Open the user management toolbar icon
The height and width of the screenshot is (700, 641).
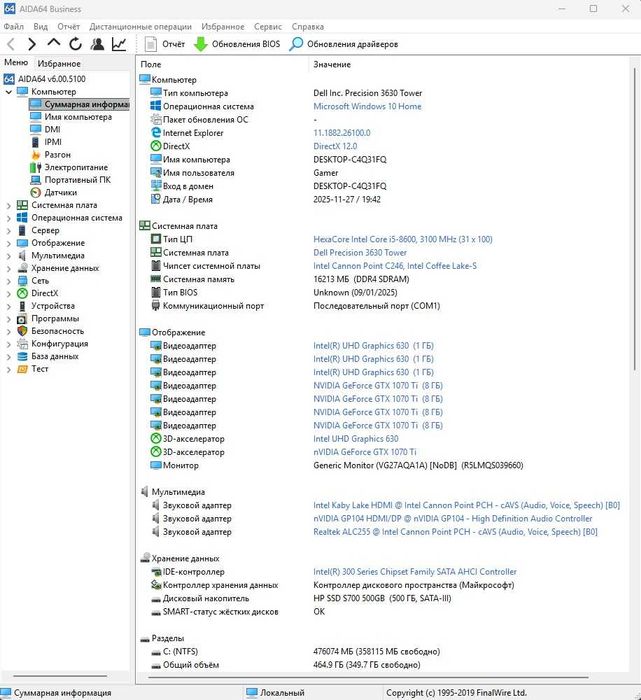[97, 44]
